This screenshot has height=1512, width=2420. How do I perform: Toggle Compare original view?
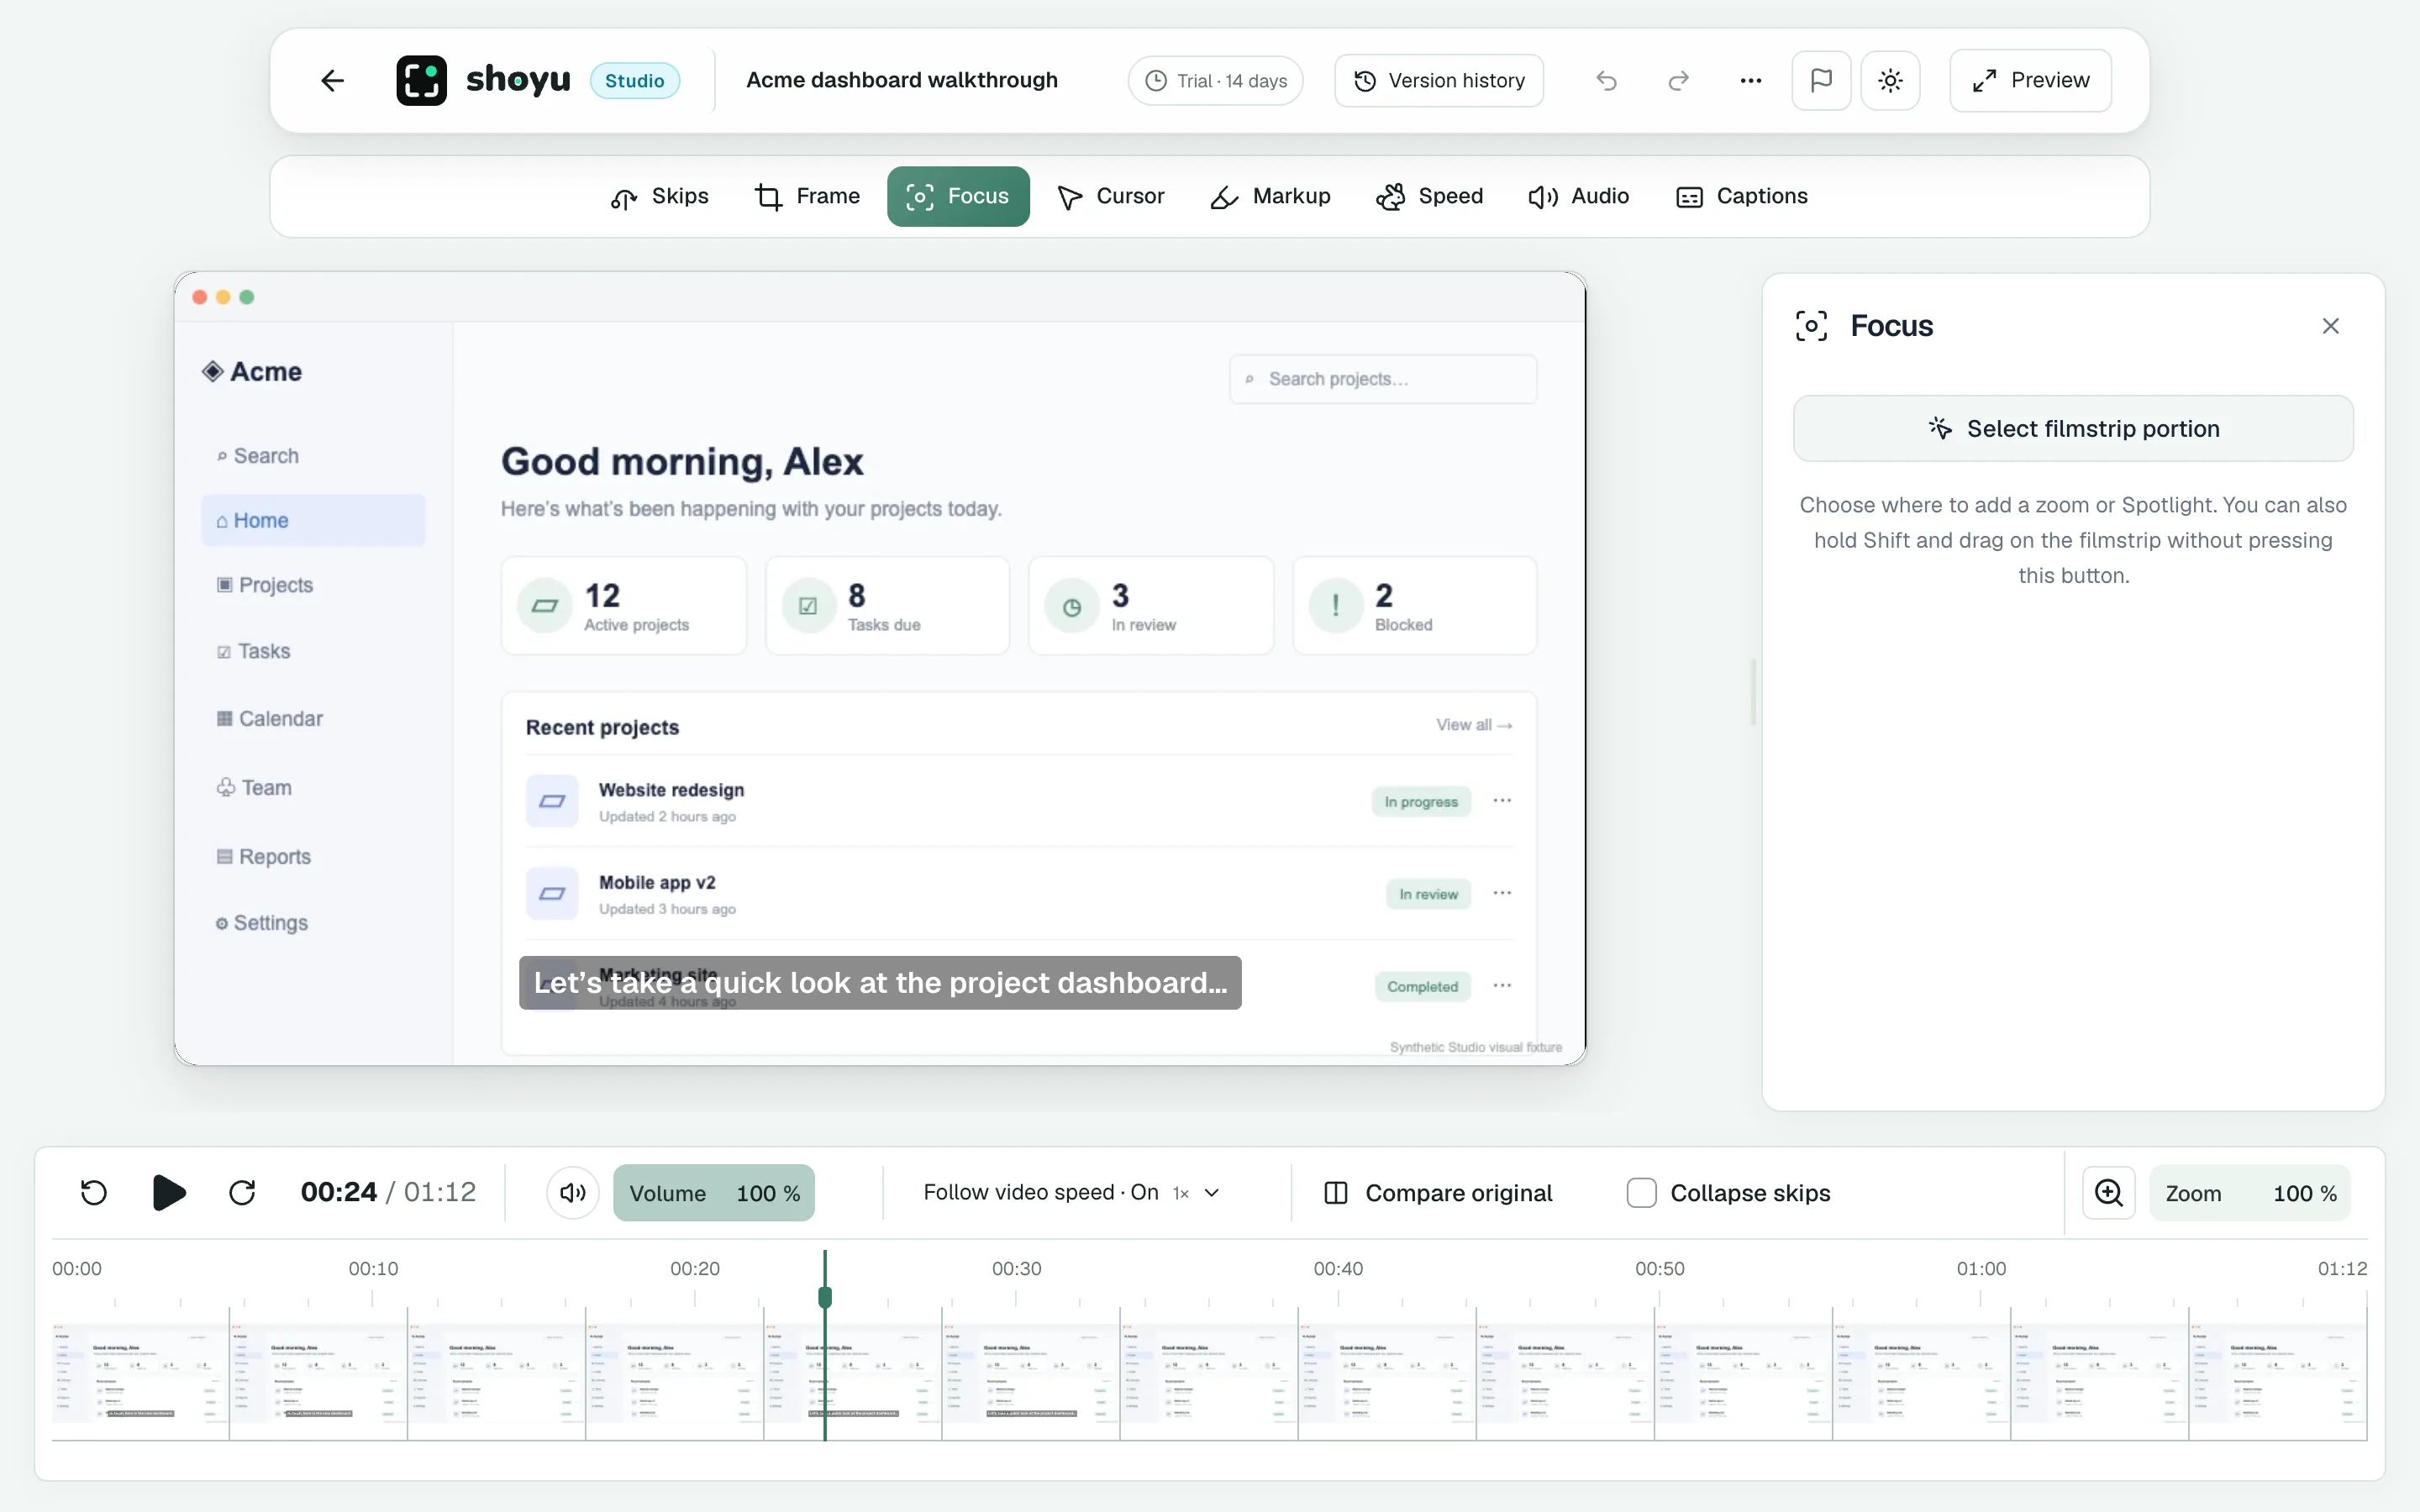click(1437, 1193)
